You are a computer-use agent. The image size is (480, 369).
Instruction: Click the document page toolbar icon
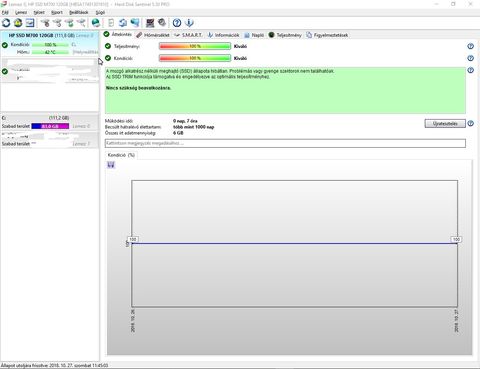pyautogui.click(x=111, y=23)
